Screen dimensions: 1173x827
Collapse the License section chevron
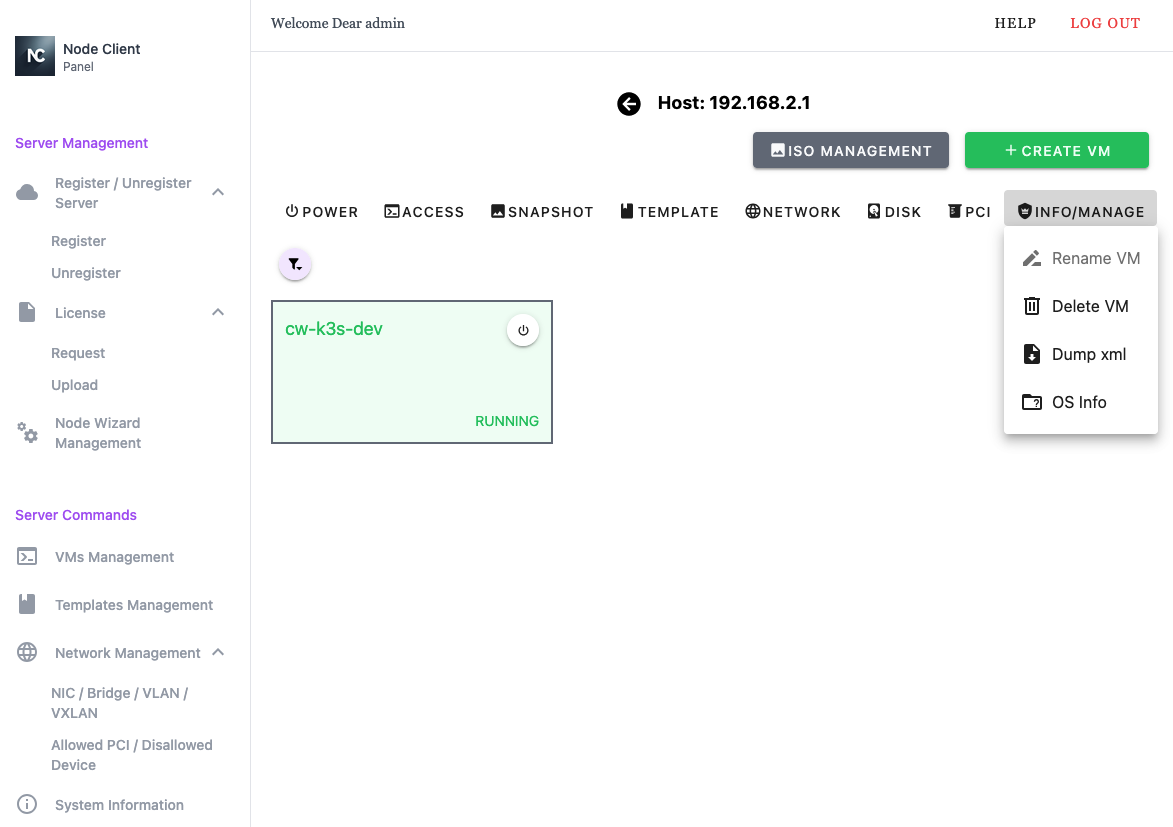218,313
